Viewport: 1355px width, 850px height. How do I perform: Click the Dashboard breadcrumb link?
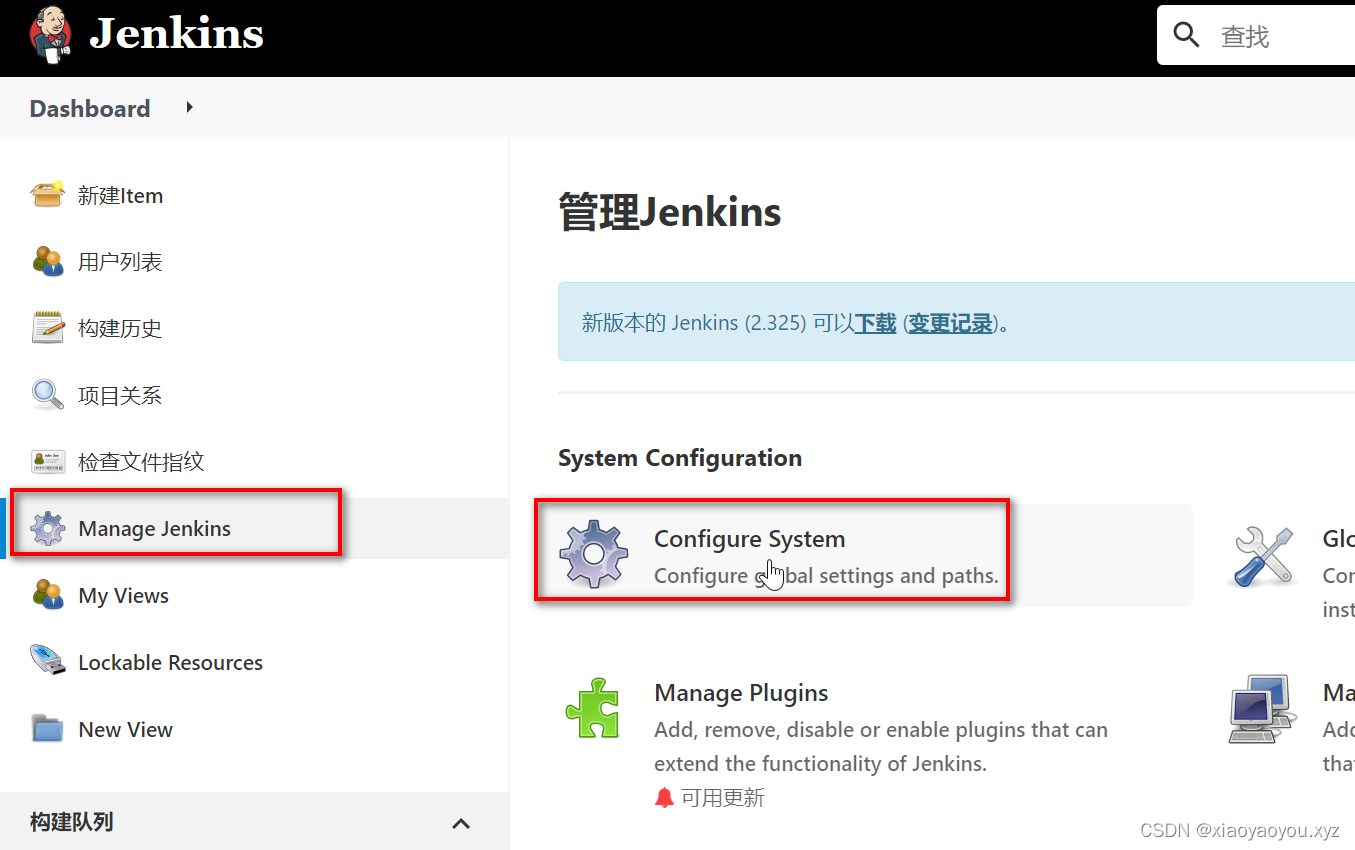pos(90,108)
